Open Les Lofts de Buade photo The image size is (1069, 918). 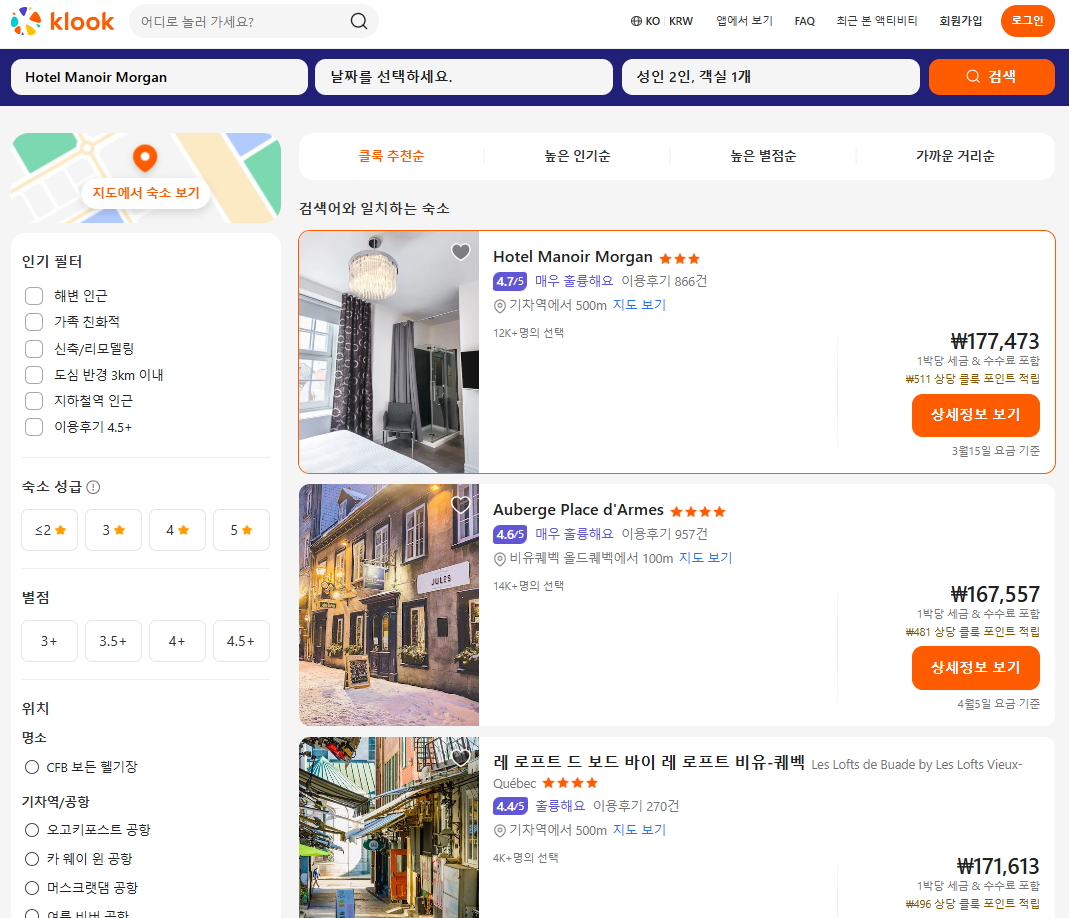click(x=389, y=827)
